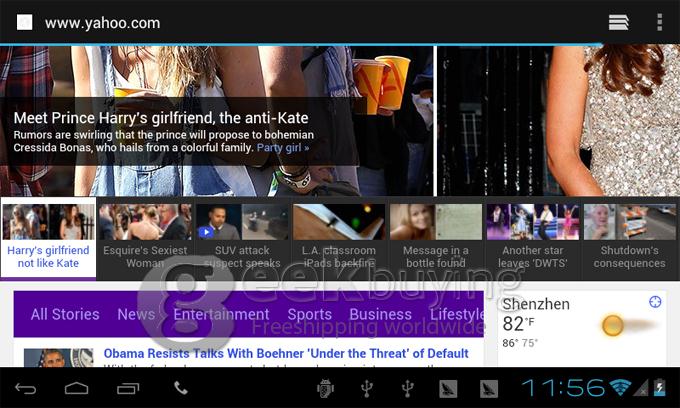Select the Lifestyle tab
This screenshot has width=680, height=408.
click(x=457, y=314)
